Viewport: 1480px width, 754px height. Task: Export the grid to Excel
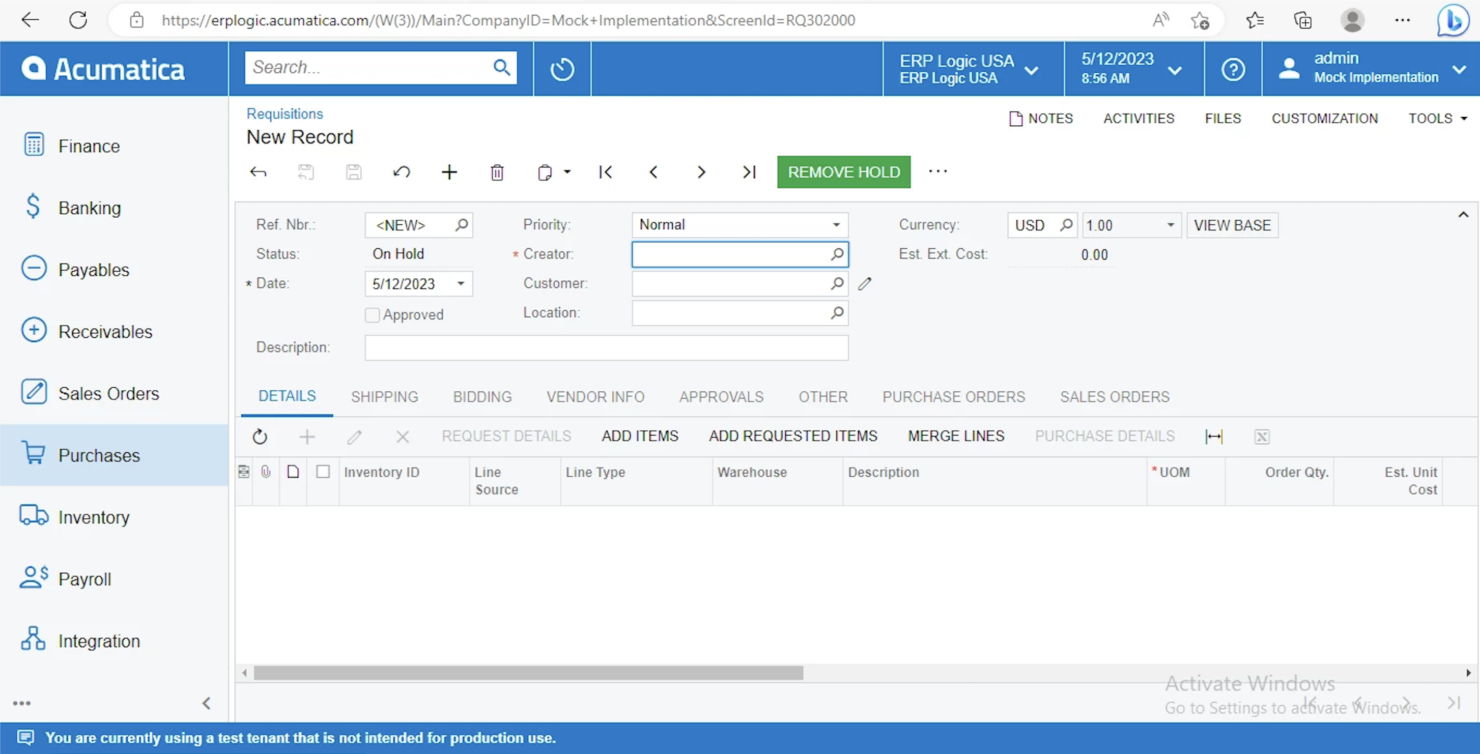[x=1261, y=436]
